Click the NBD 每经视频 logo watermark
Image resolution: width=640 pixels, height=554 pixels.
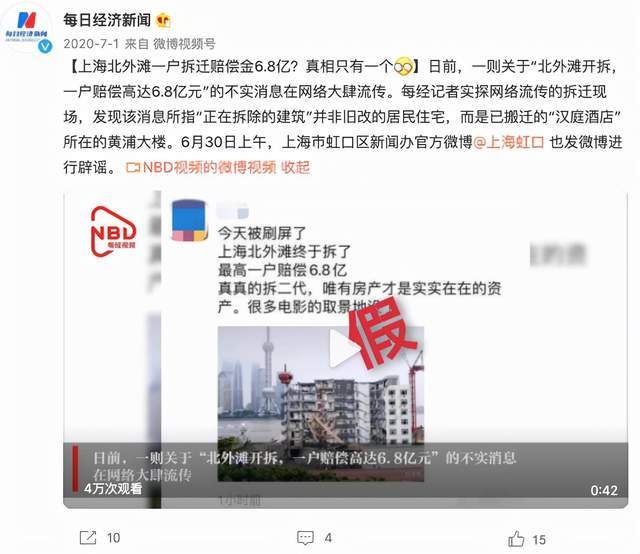113,231
